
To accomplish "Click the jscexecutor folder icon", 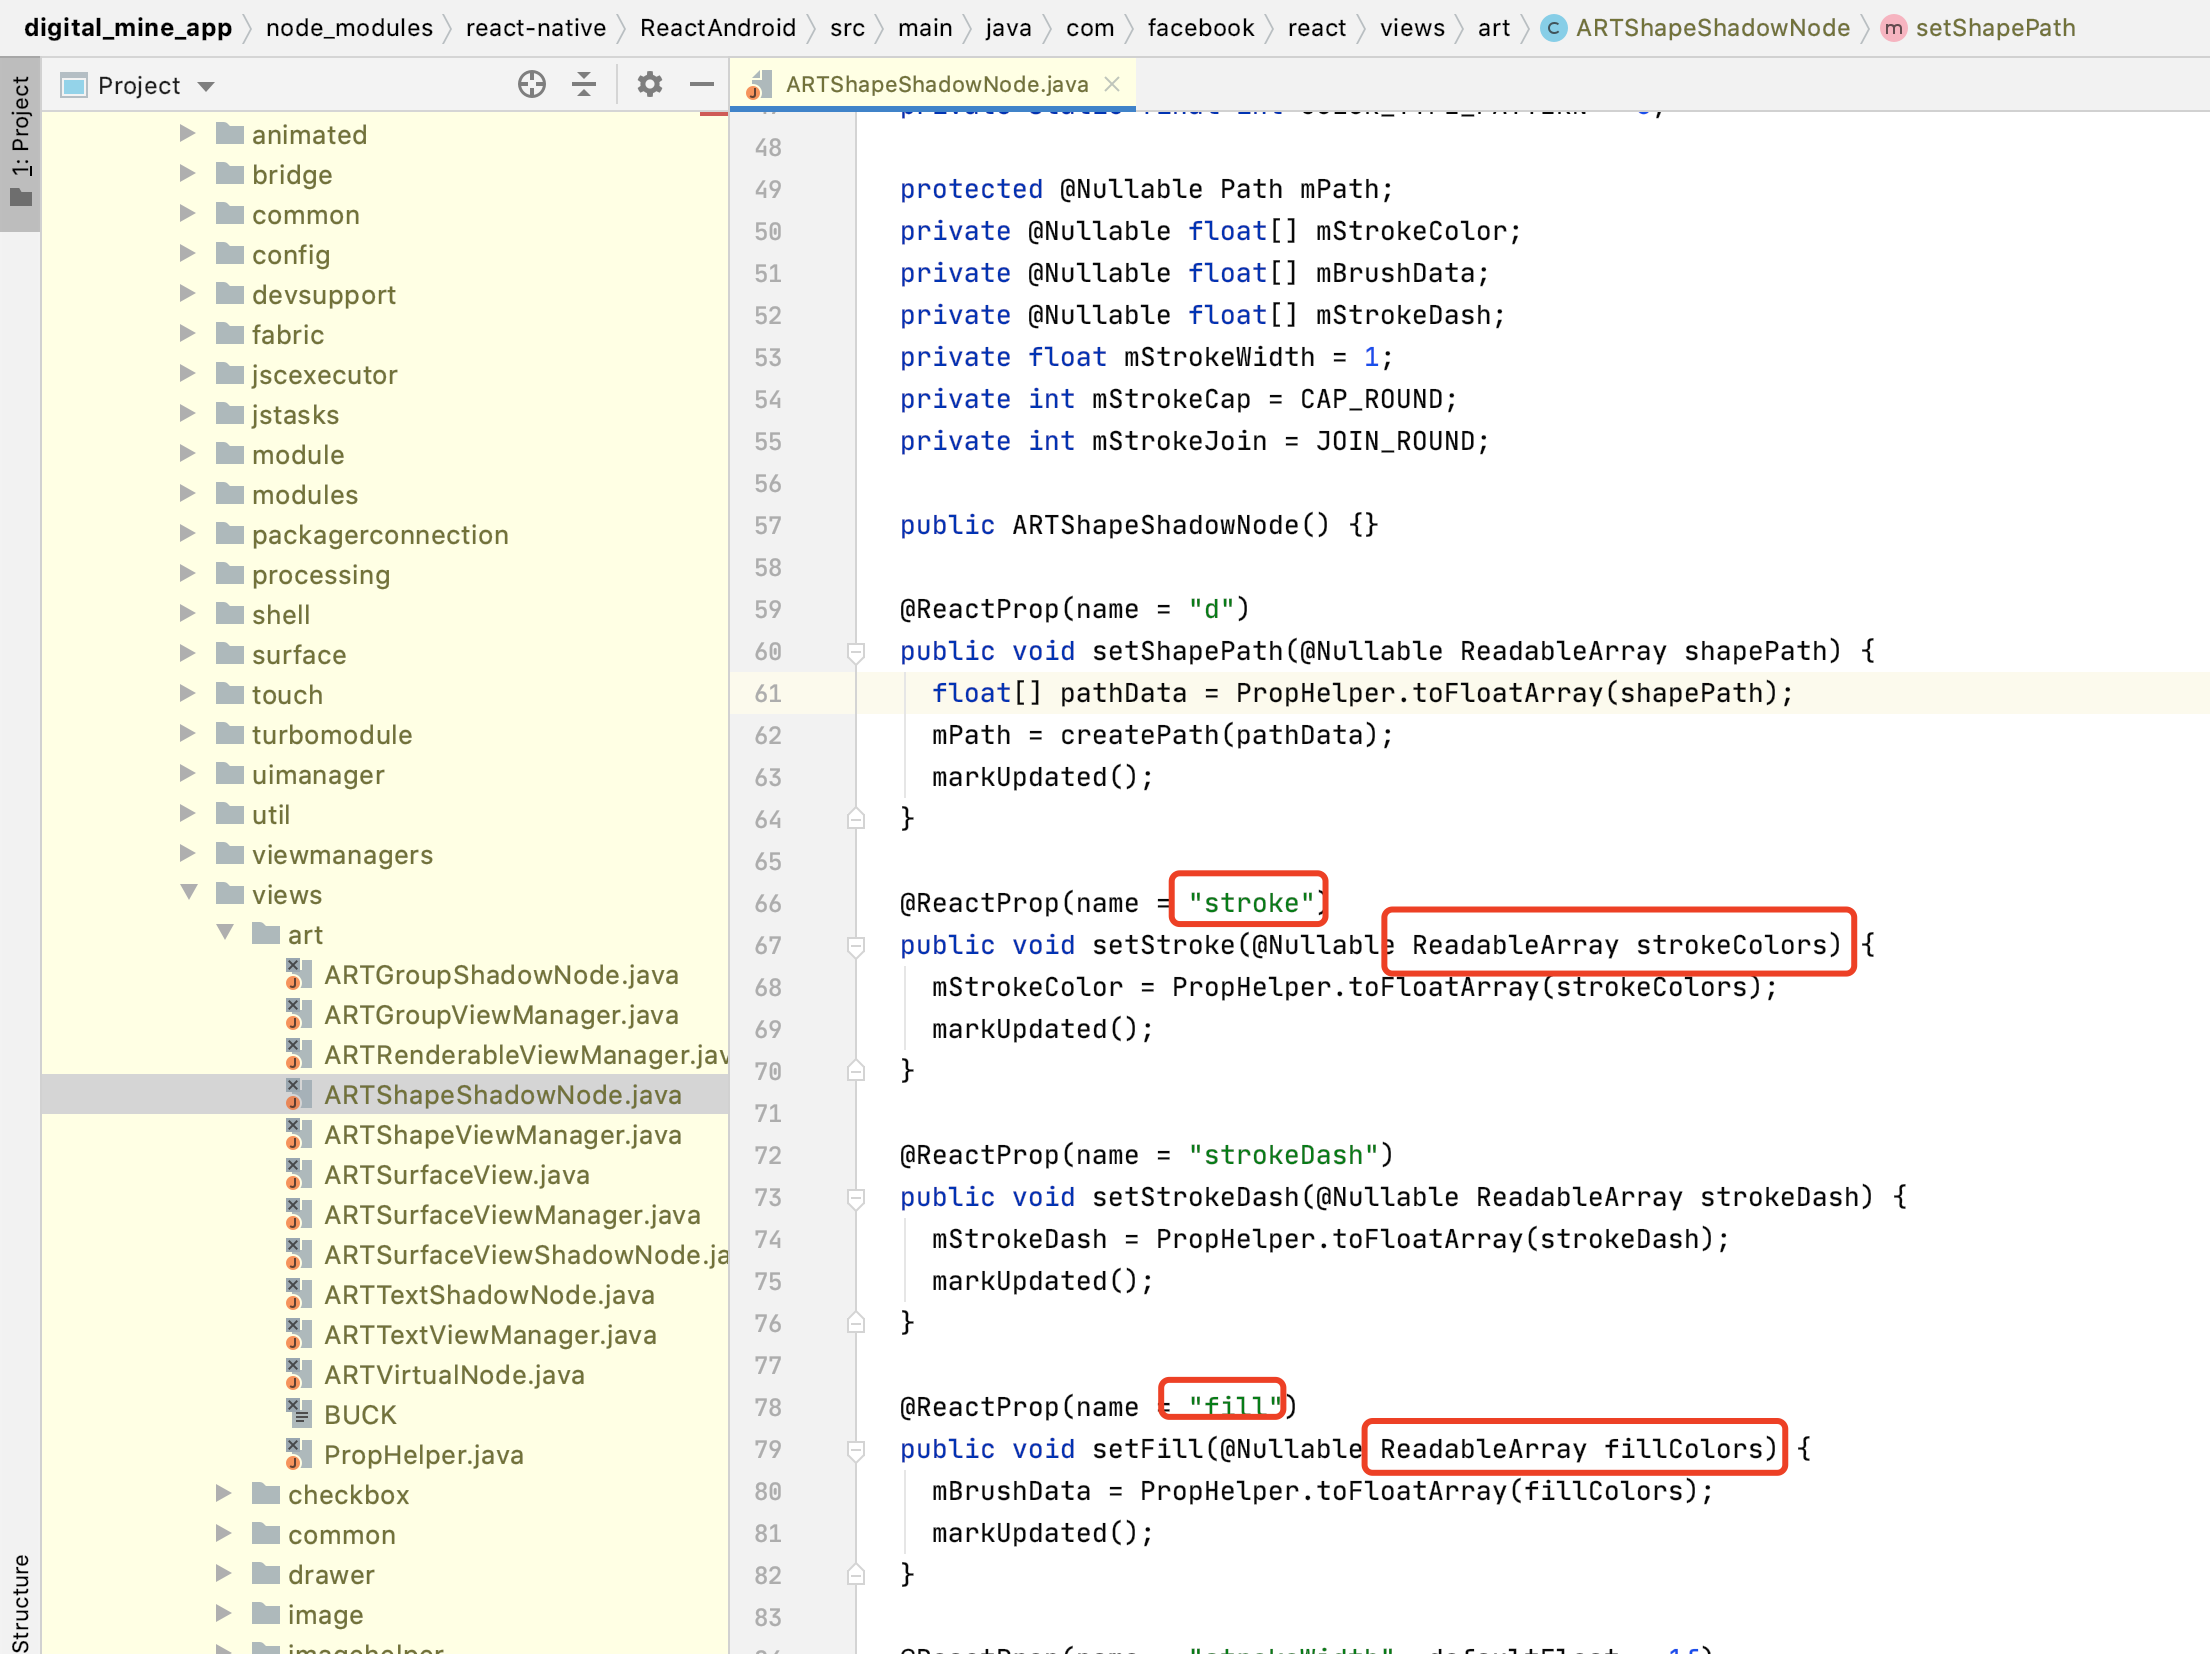I will coord(230,374).
